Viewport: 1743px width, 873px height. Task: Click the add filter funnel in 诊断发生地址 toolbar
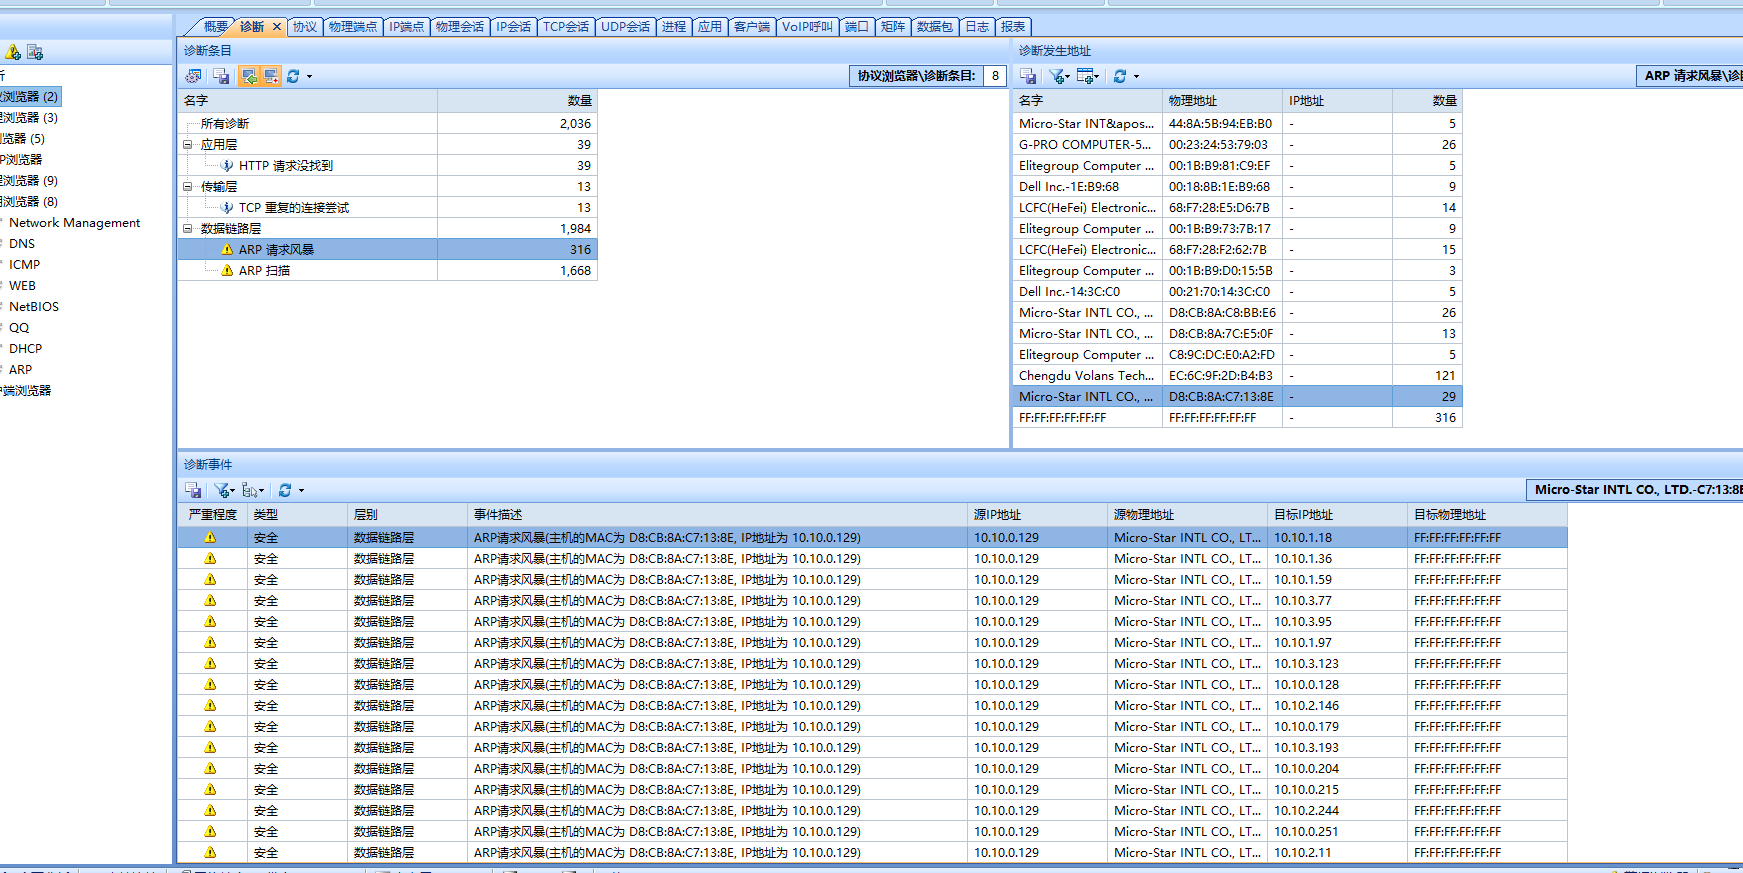[x=1058, y=76]
